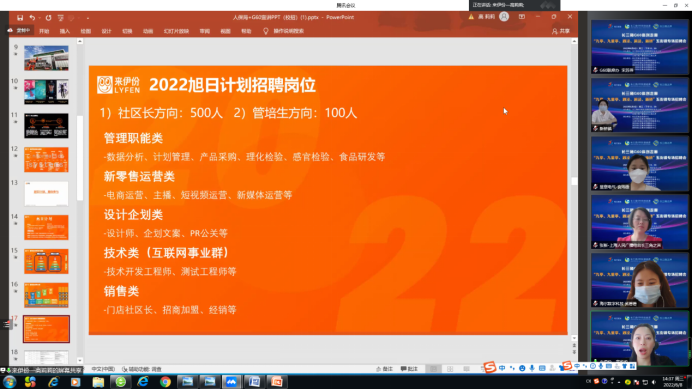Viewport: 693px width, 390px height.
Task: Click the warning triangle icon in title bar
Action: point(471,17)
